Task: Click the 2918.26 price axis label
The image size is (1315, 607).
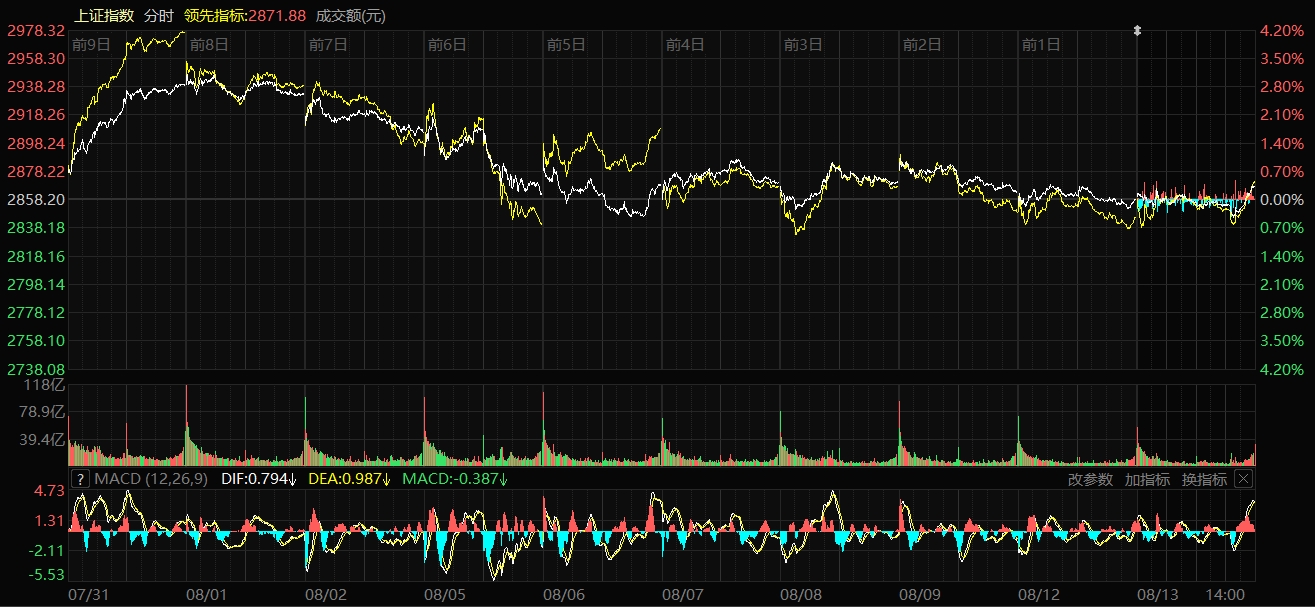Action: [35, 115]
